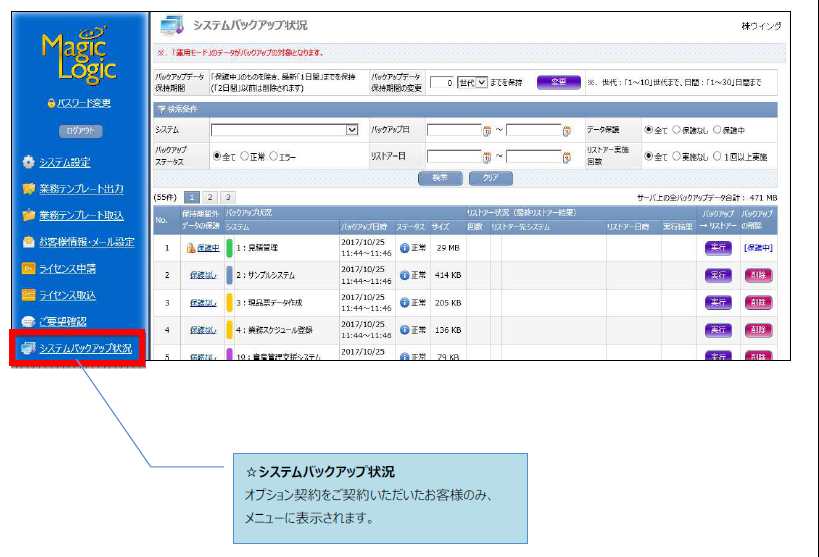The width and height of the screenshot is (819, 557).
Task: Click the ライセンス申請 icon in sidebar
Action: point(28,269)
